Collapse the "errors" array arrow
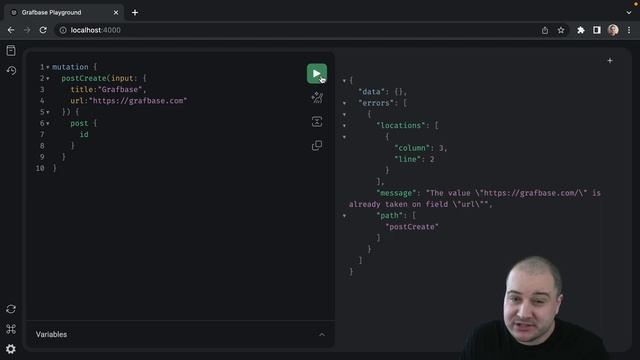640x360 pixels. 344,103
